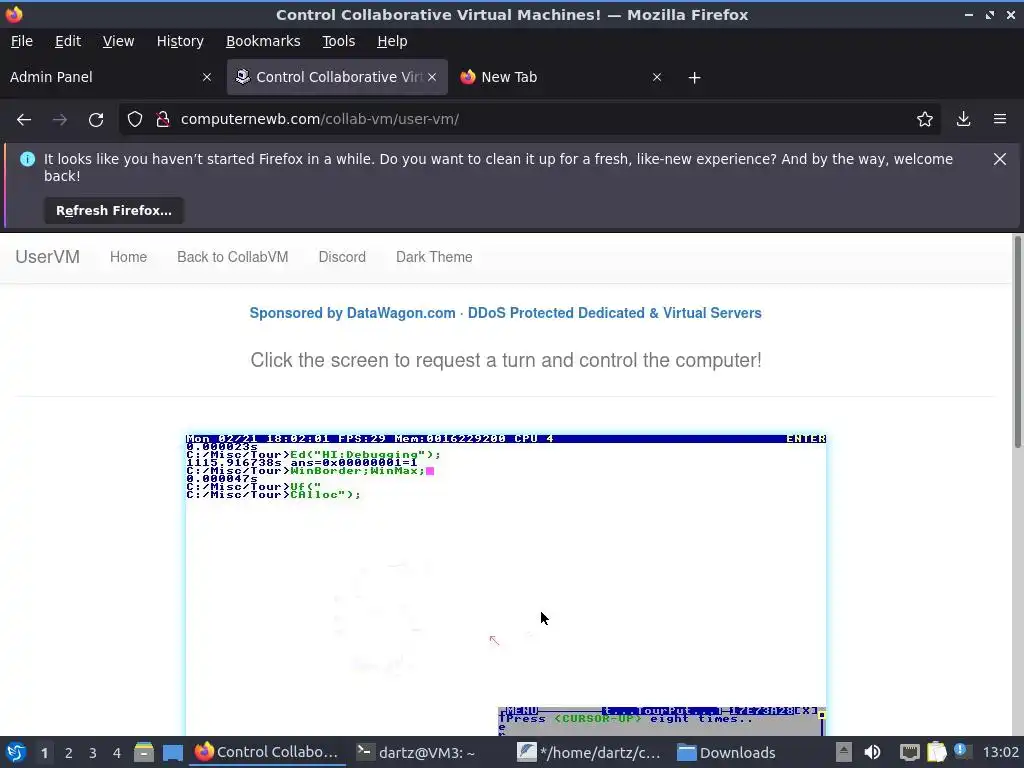Click the removable media eject tray icon

(x=844, y=752)
